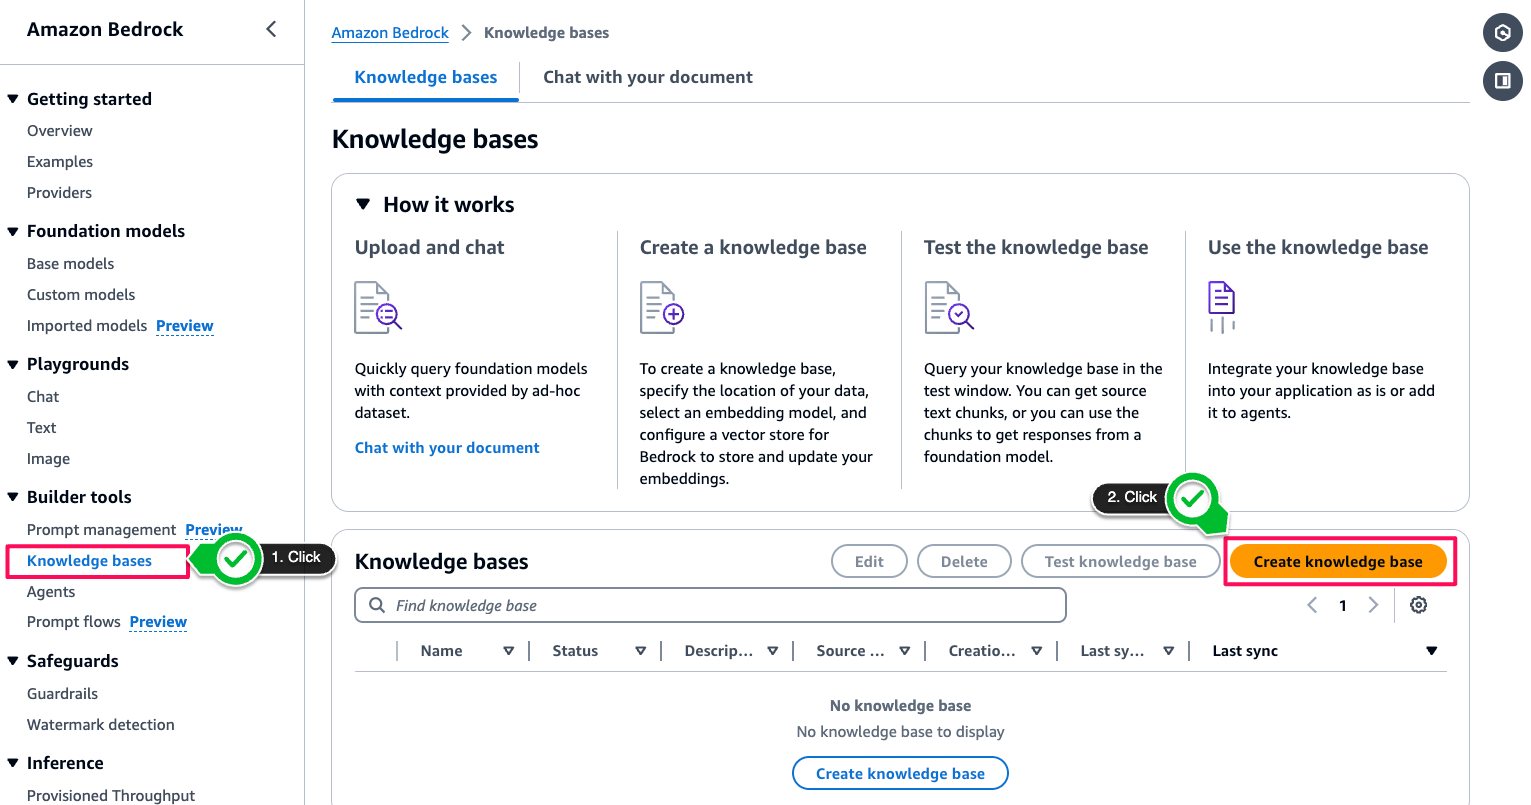Switch to the Chat with your document tab
The width and height of the screenshot is (1531, 805).
[648, 77]
